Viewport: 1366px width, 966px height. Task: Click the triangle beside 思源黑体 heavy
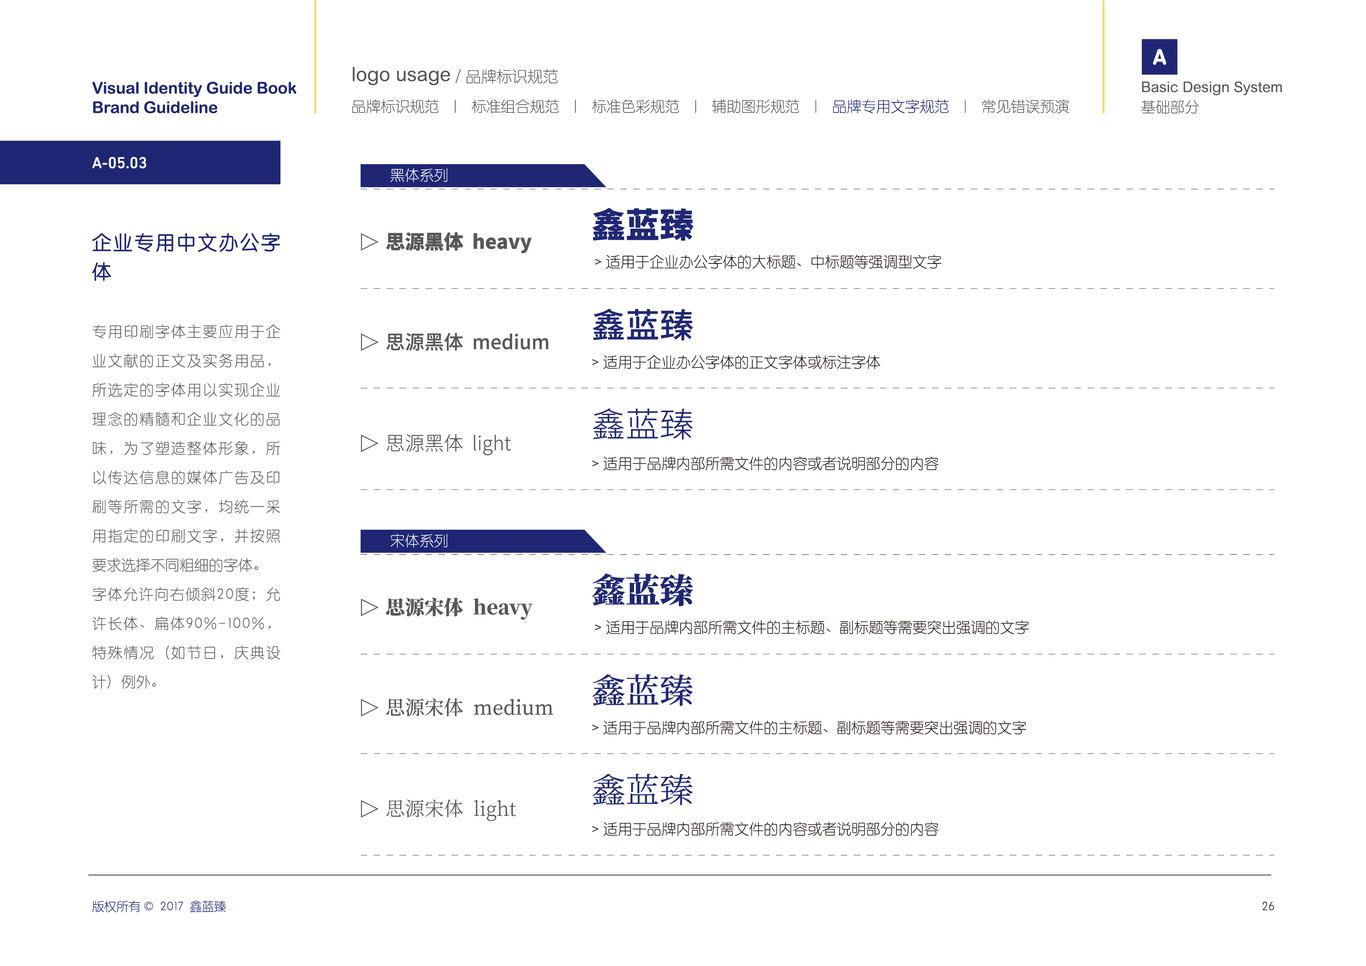(x=369, y=242)
